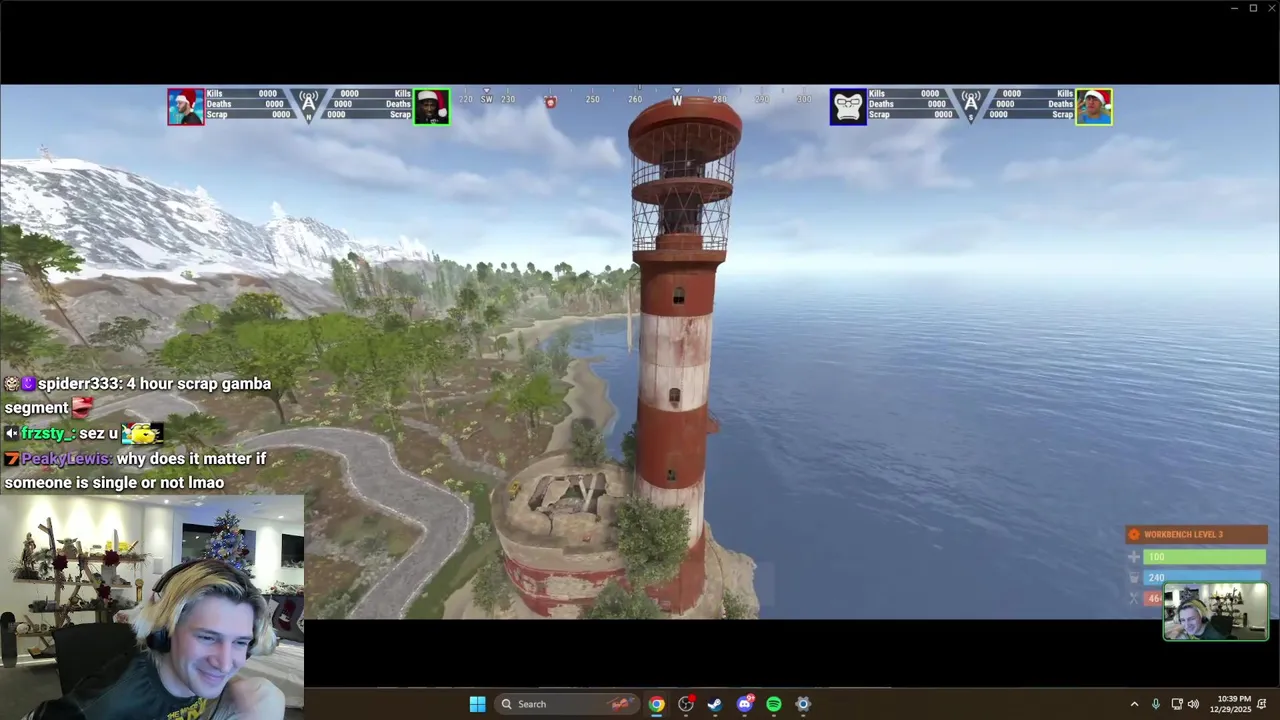This screenshot has width=1280, height=720.
Task: Click chat username frzsty_
Action: [x=46, y=434]
